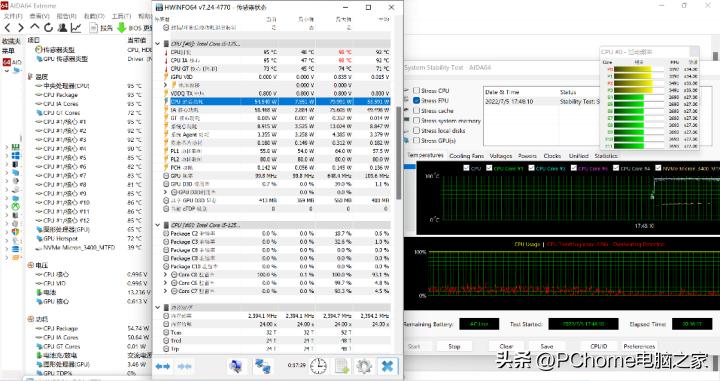This screenshot has width=720, height=381.
Task: Click the green BIOS update arrow
Action: [x=122, y=28]
